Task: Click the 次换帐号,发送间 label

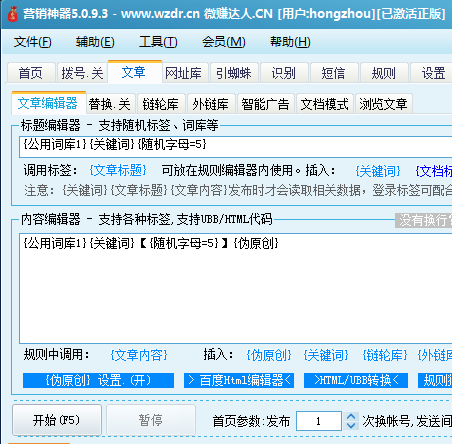Action: click(x=407, y=421)
